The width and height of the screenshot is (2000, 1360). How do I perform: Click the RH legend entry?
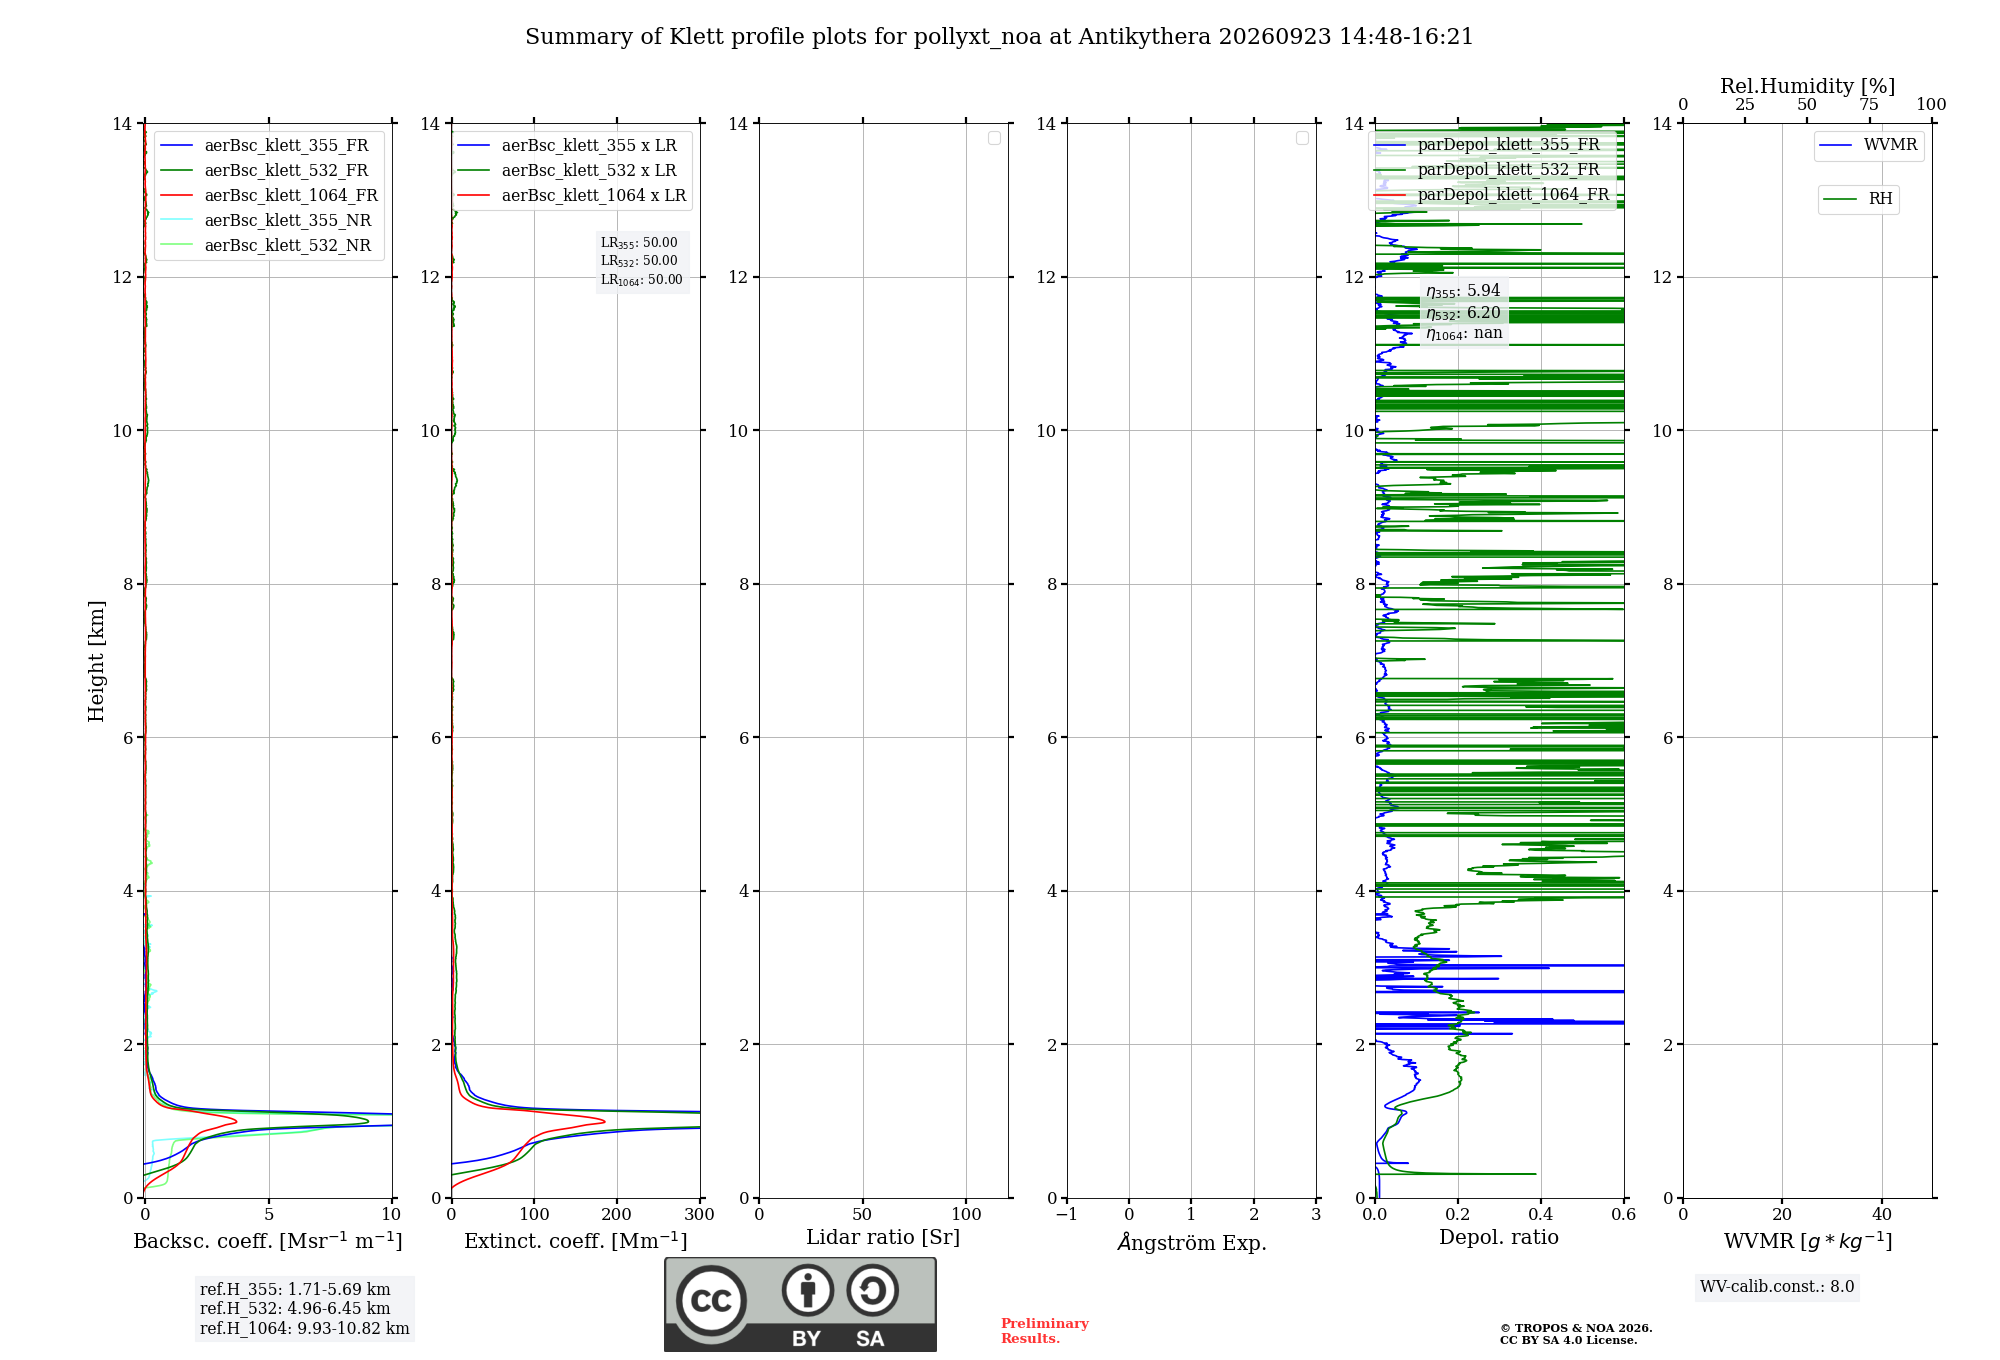pos(1858,199)
